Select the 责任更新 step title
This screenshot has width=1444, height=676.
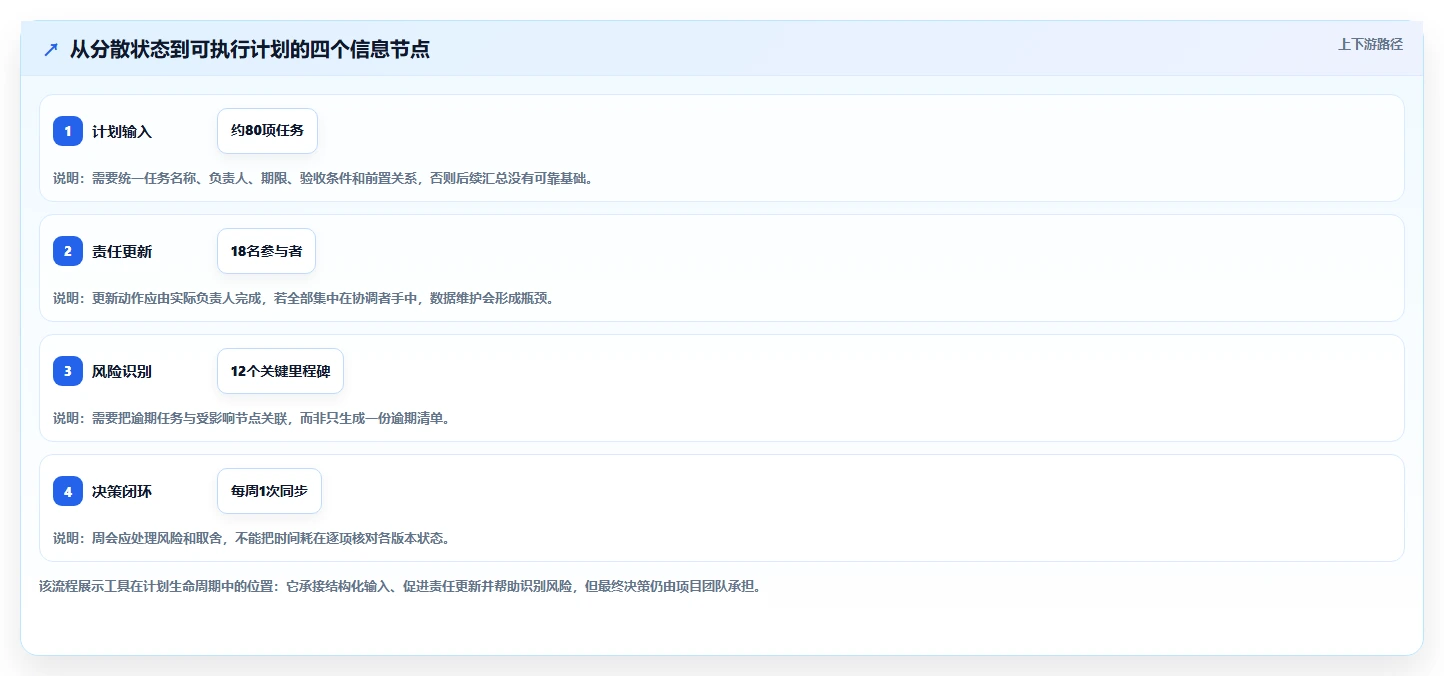pyautogui.click(x=122, y=251)
